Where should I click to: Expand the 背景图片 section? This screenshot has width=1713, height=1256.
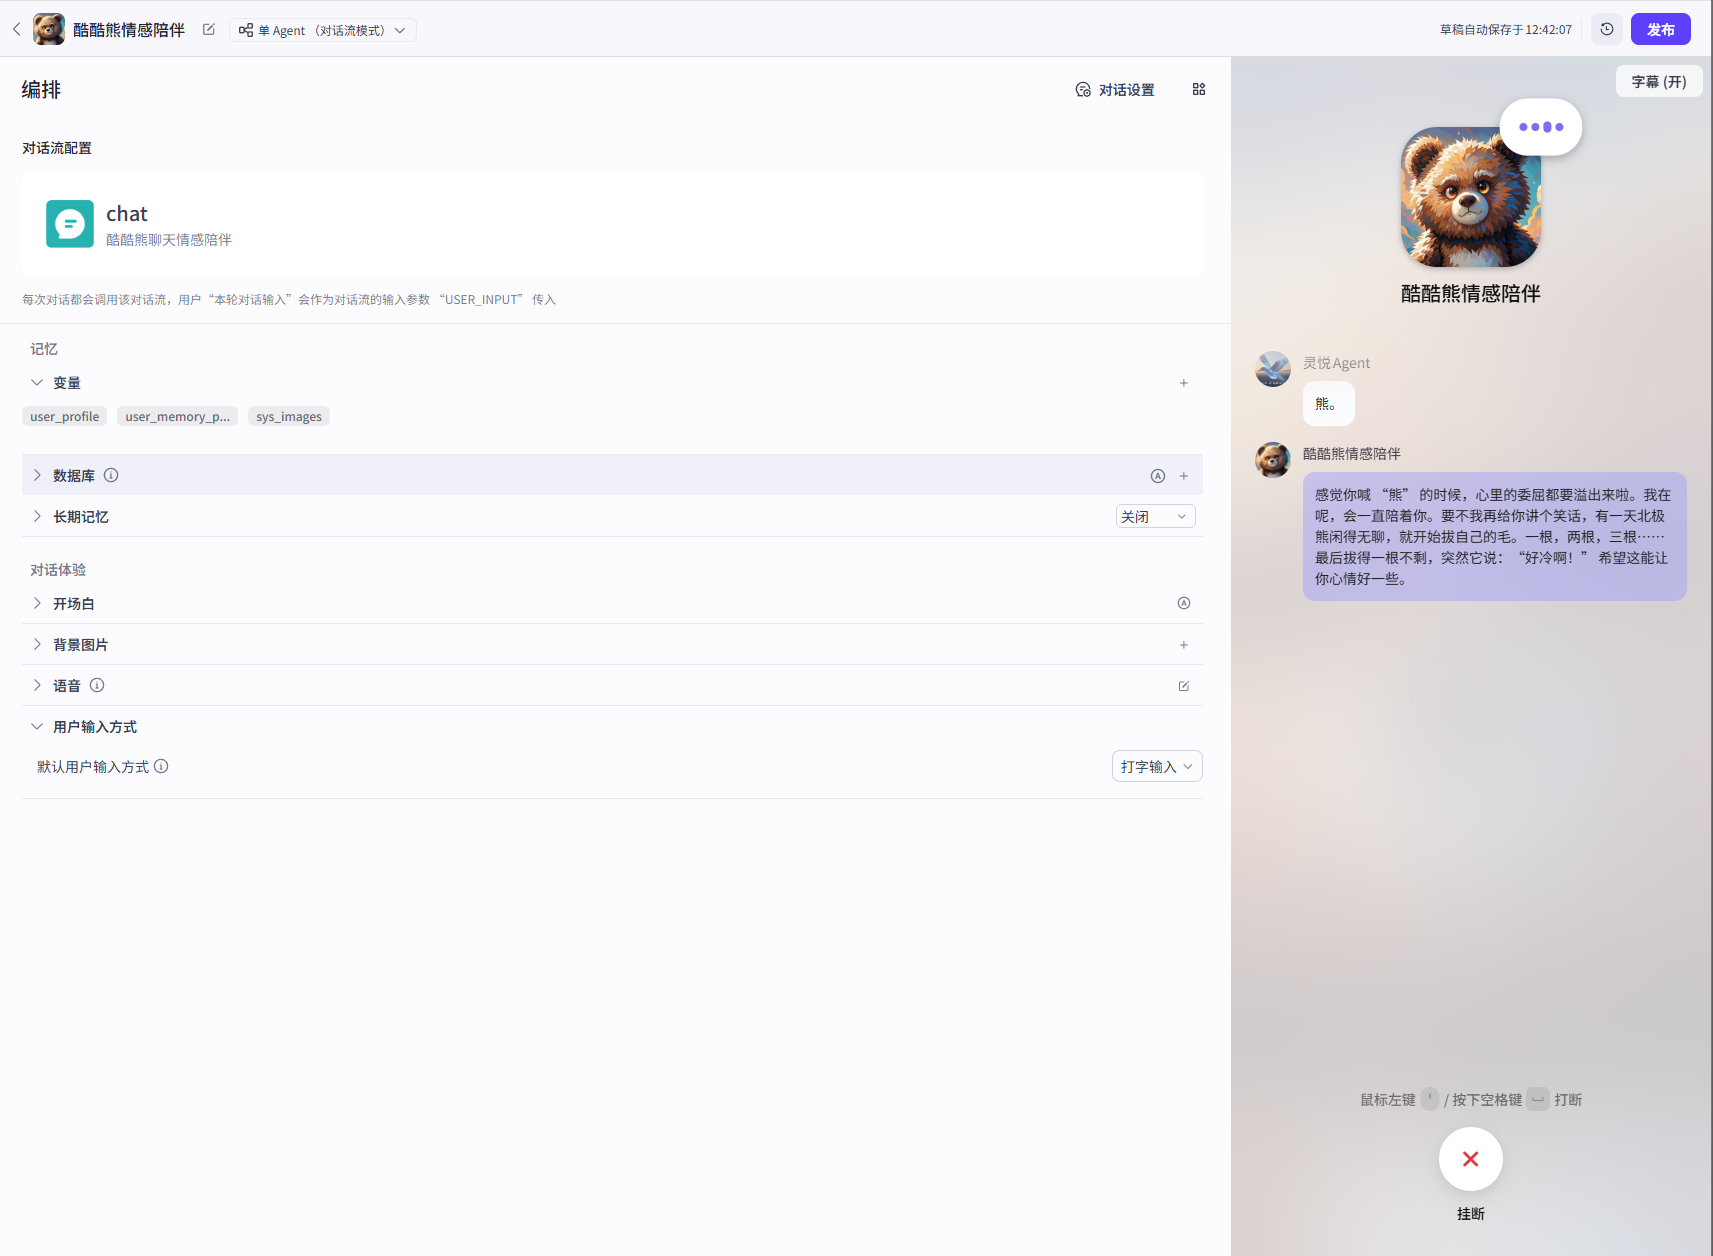tap(37, 645)
